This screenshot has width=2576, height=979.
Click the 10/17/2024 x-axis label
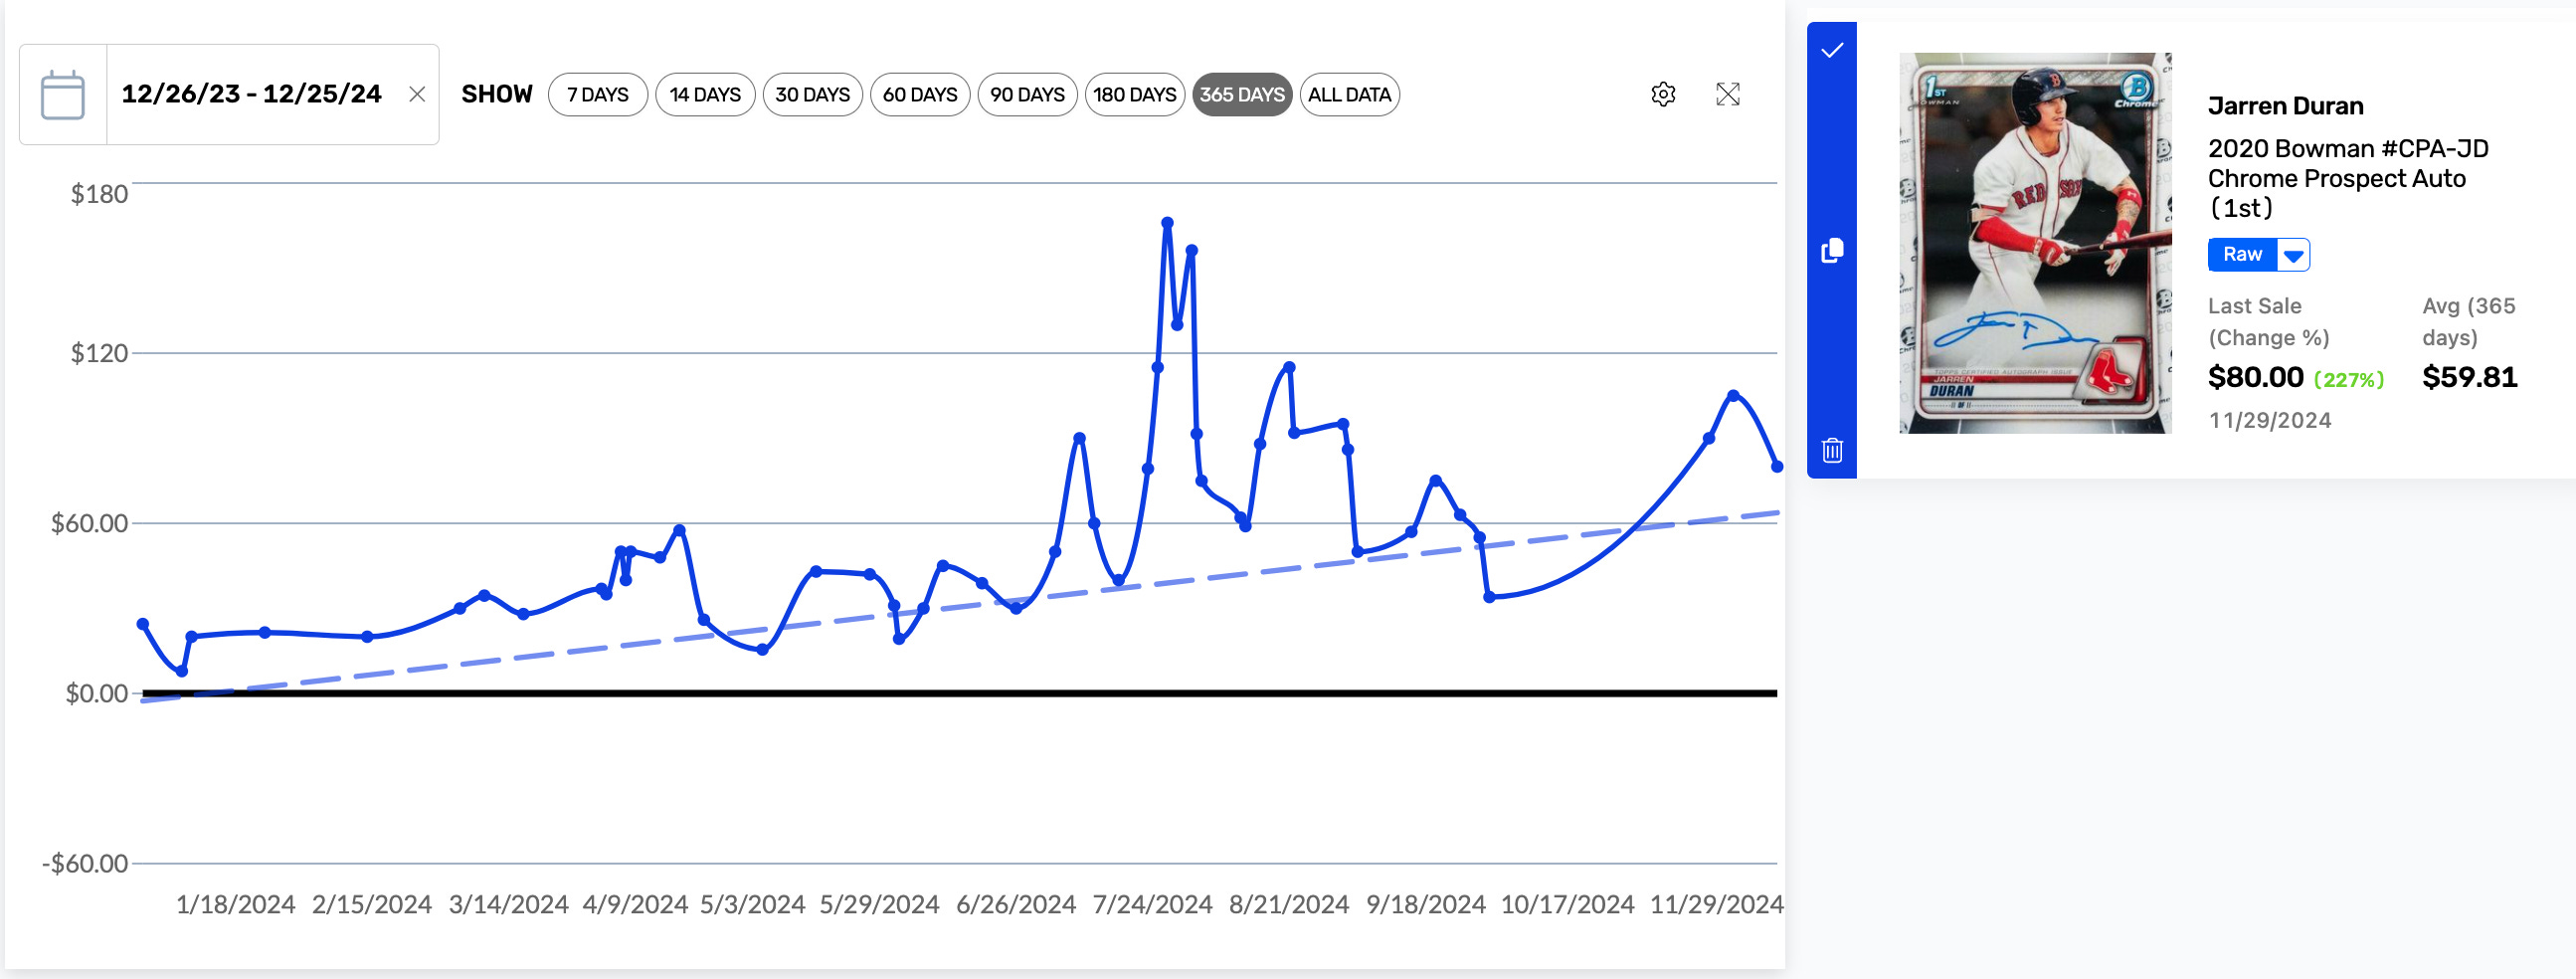[x=1567, y=905]
